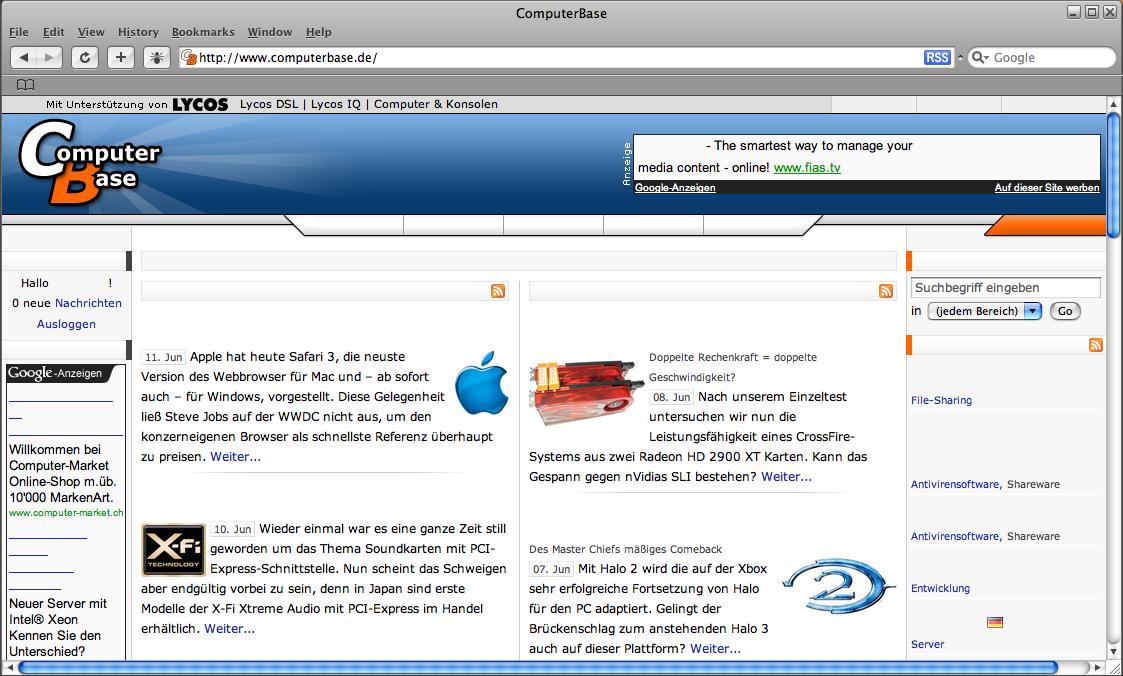The image size is (1123, 676).
Task: Click the Go search button
Action: point(1065,311)
